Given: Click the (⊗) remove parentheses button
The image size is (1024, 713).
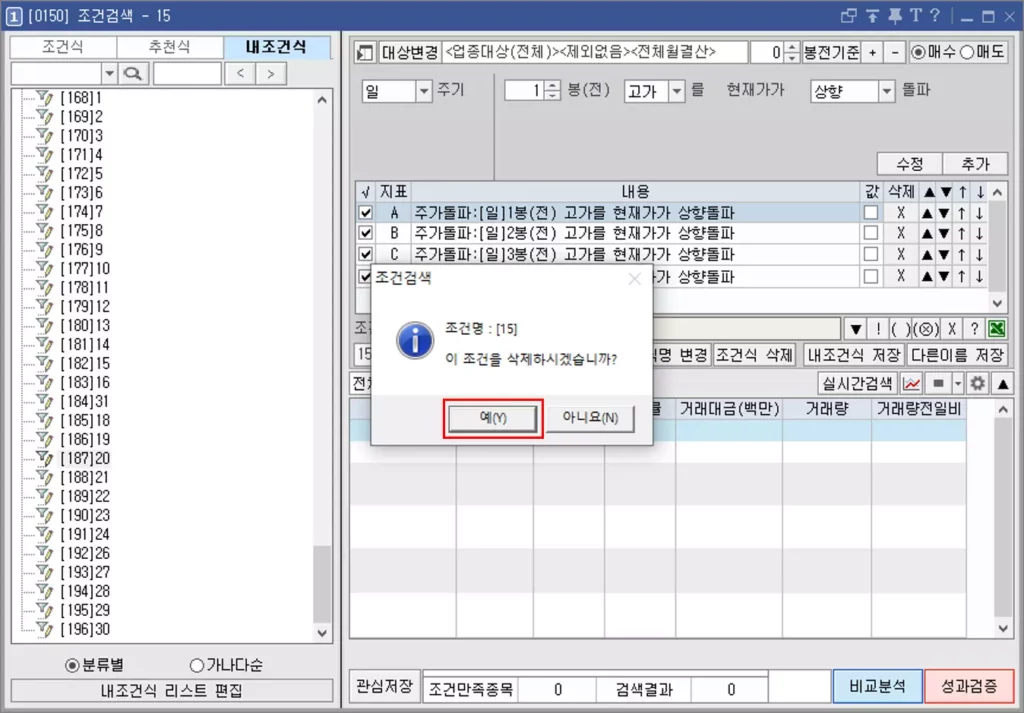Looking at the screenshot, I should [x=926, y=328].
